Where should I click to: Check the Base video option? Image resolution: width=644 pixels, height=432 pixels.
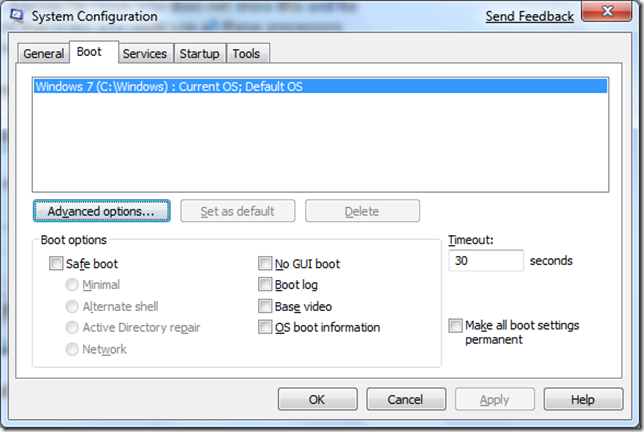[265, 307]
